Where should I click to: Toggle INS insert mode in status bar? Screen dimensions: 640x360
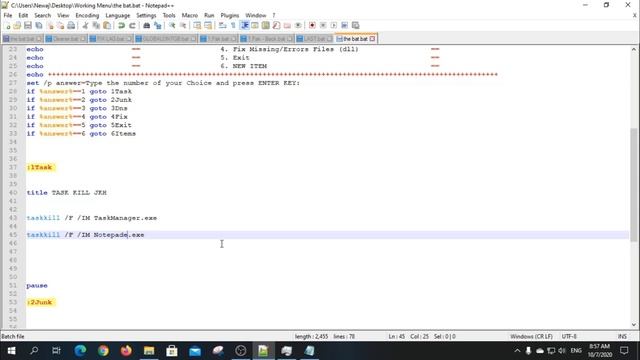point(622,336)
